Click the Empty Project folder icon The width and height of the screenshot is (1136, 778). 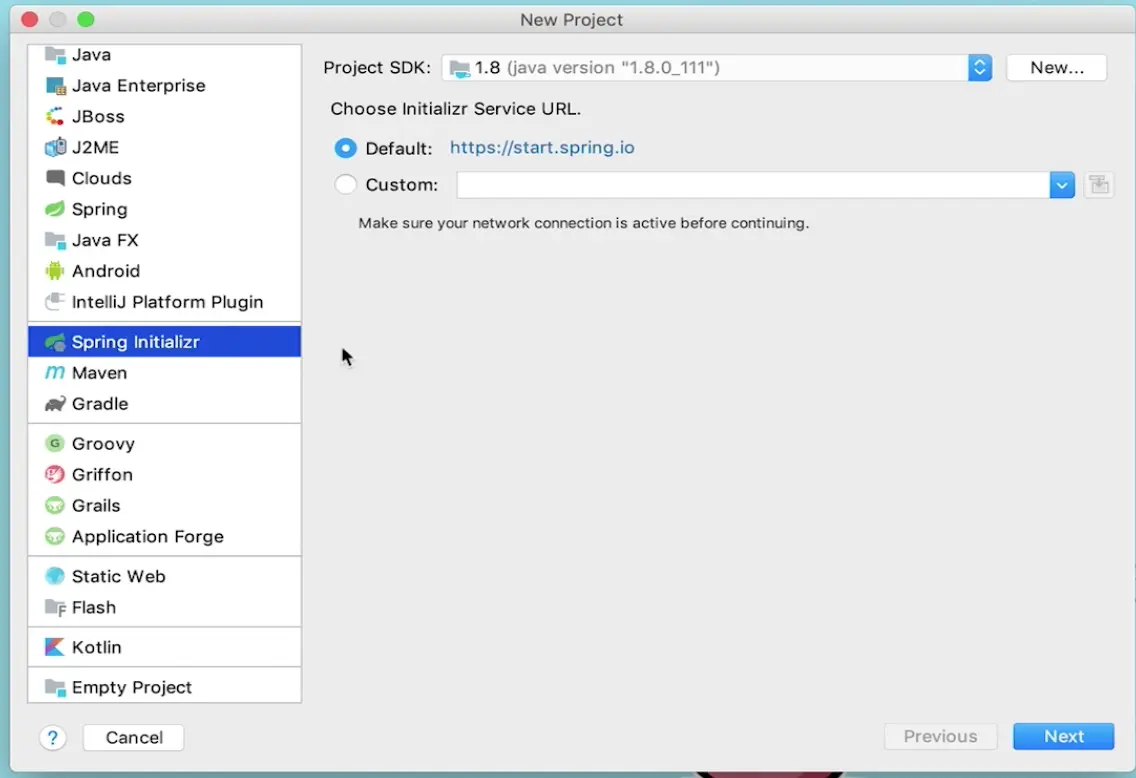(55, 687)
